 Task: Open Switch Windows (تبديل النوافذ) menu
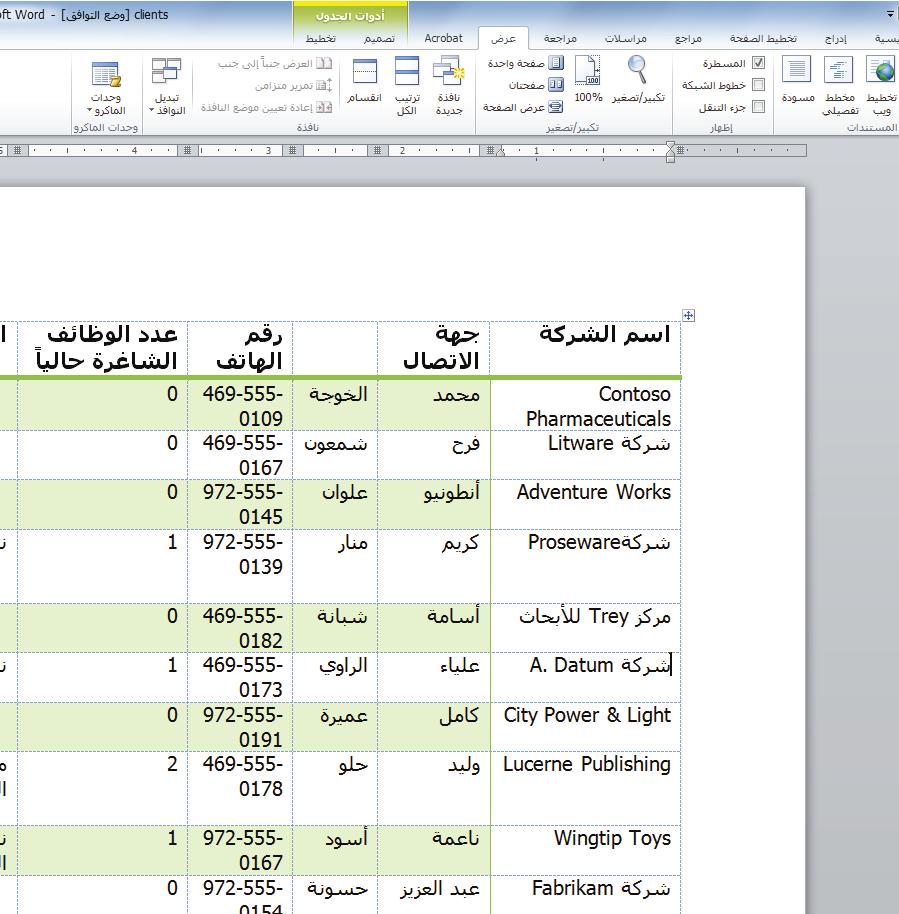point(167,86)
